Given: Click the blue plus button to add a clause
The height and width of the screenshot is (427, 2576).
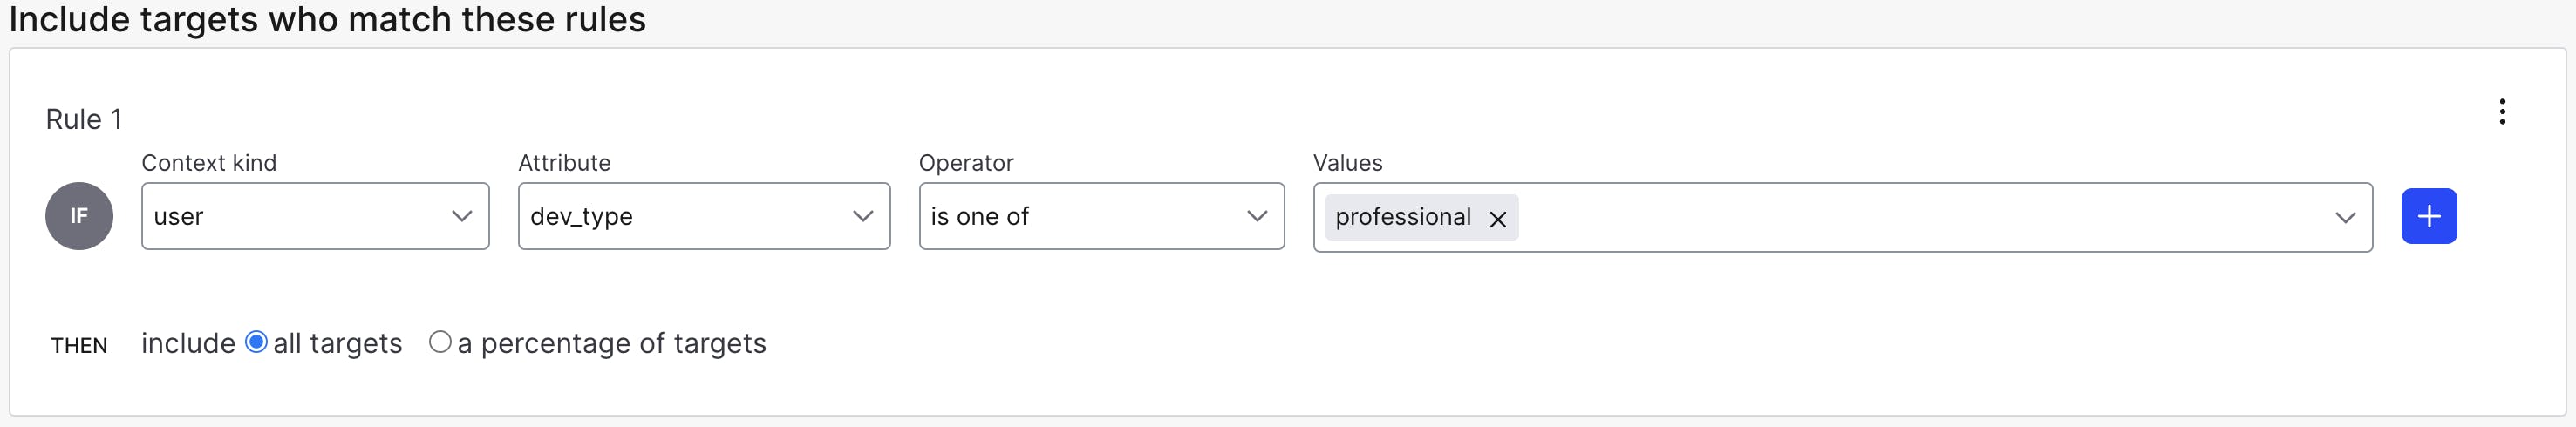Looking at the screenshot, I should [2429, 216].
